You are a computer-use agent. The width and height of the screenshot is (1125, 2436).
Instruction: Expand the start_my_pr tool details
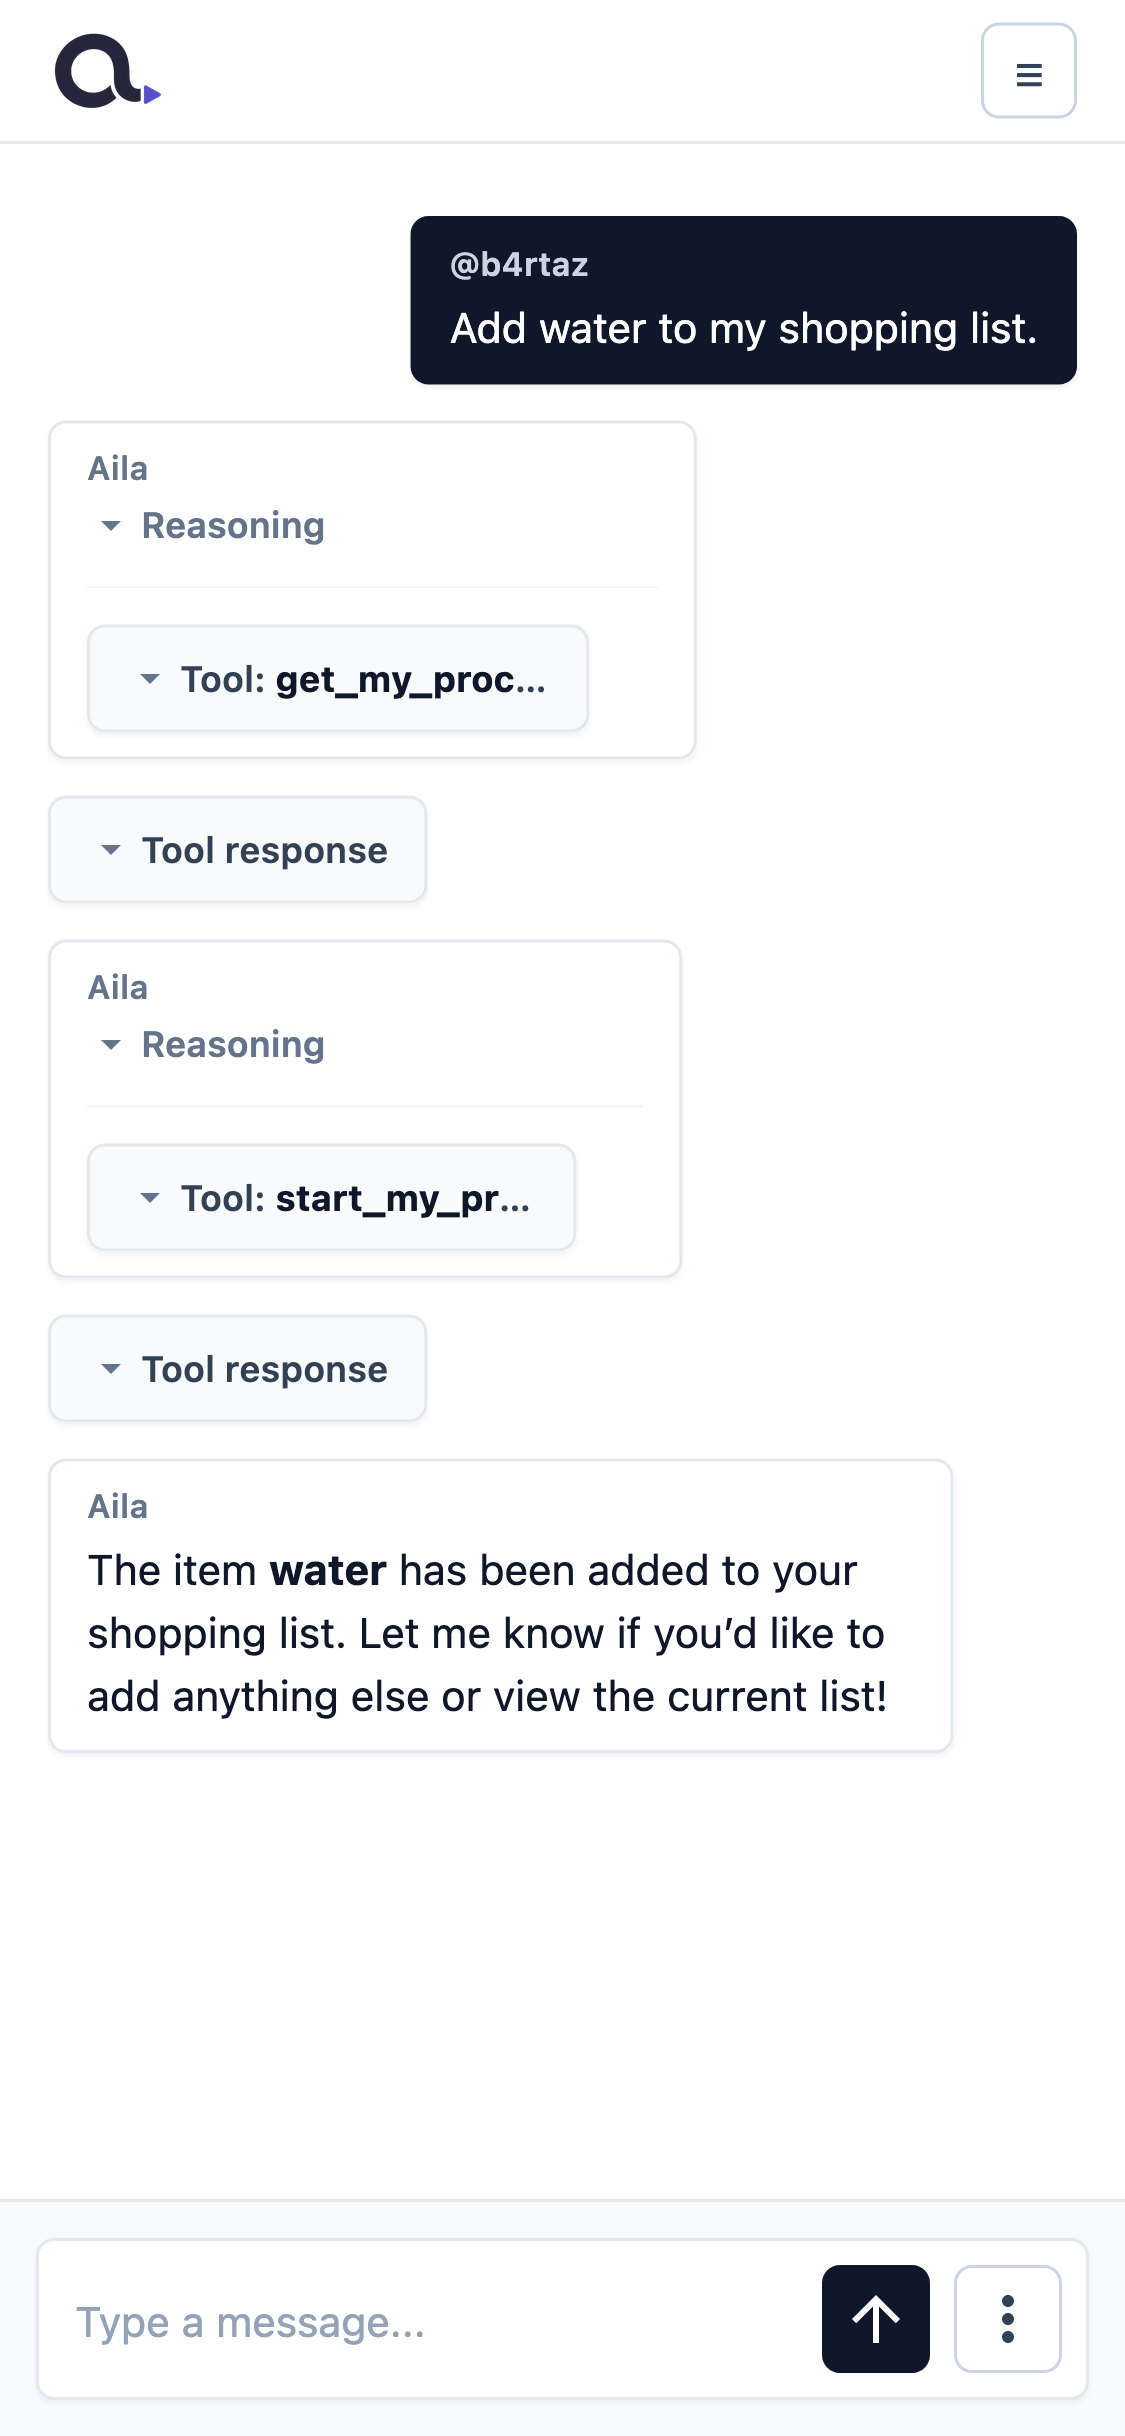coord(331,1198)
